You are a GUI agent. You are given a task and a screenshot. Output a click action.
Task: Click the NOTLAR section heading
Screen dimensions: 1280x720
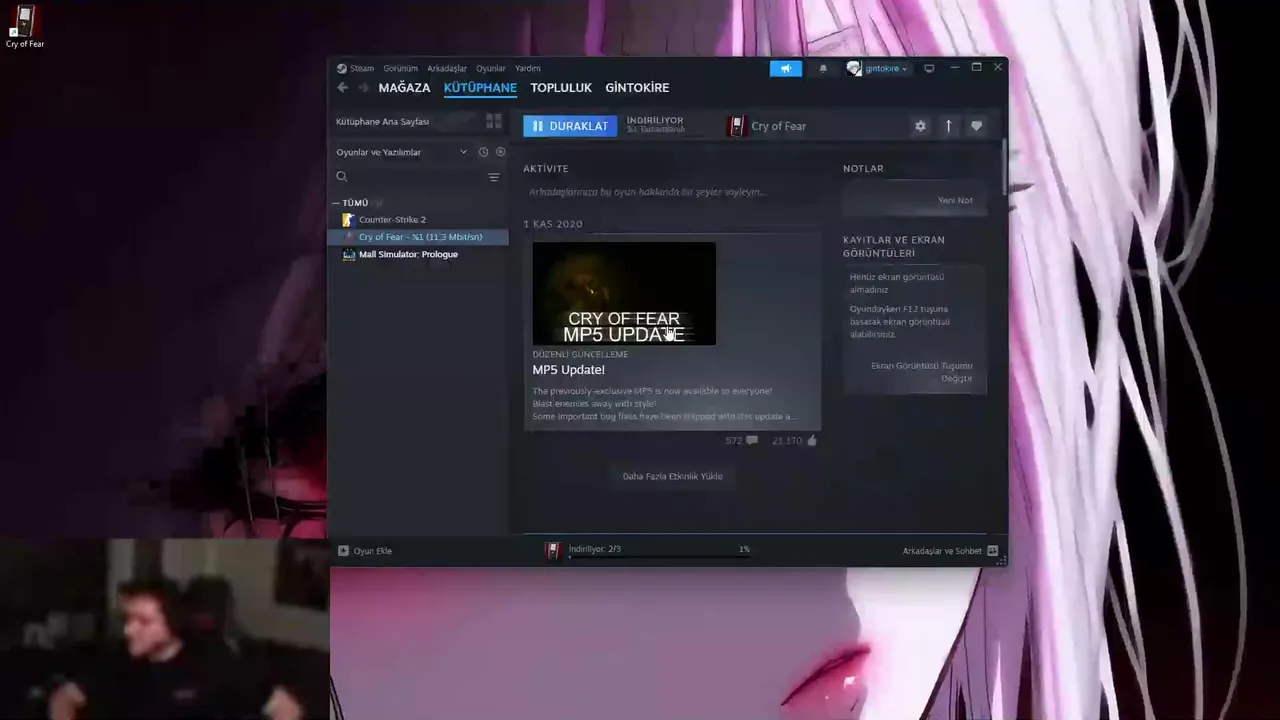863,169
